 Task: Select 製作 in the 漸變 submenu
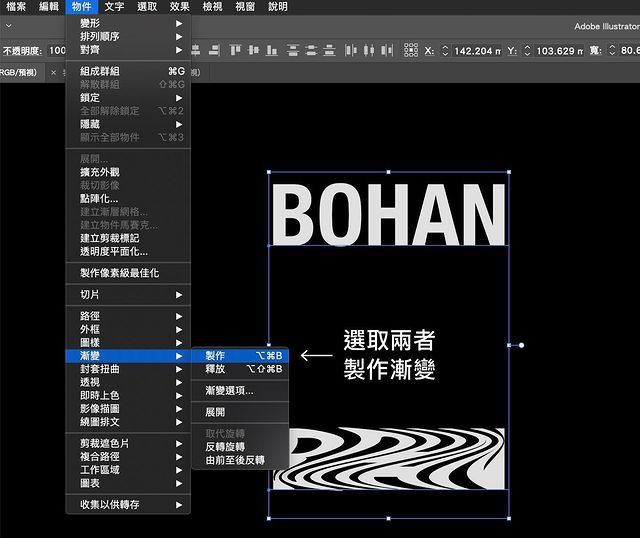[240, 356]
